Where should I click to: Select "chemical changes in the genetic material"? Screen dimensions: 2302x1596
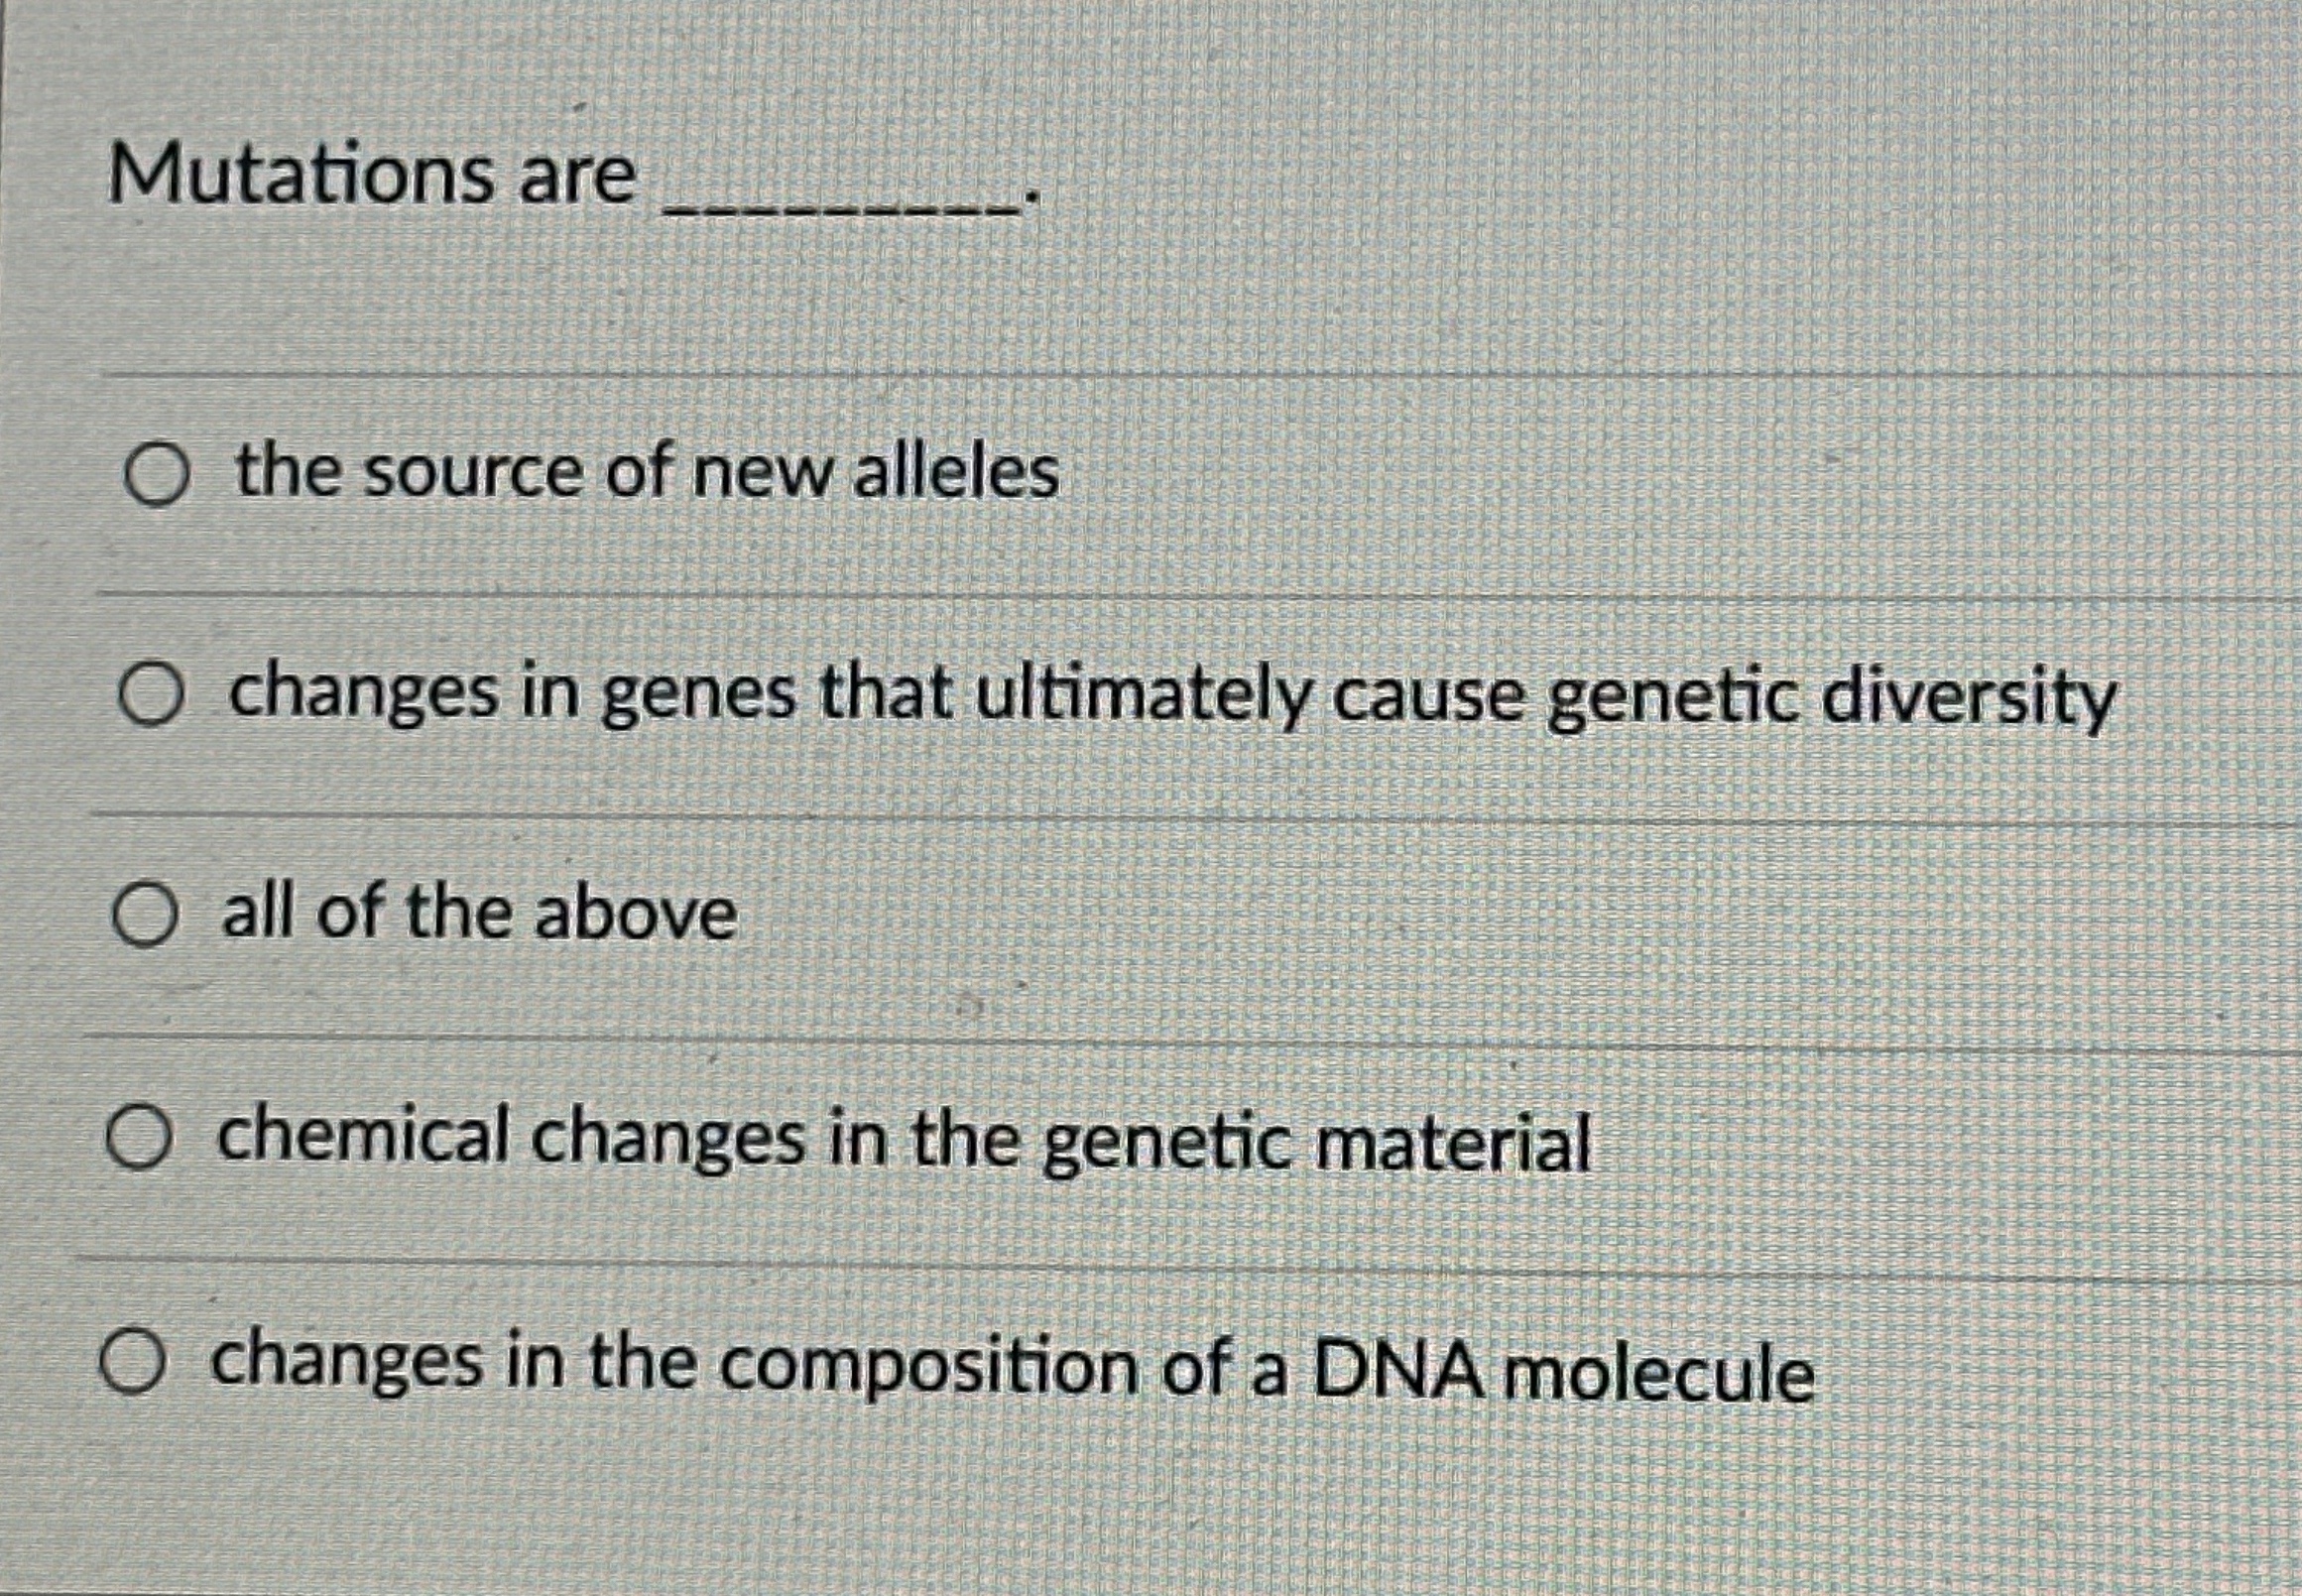click(144, 1132)
